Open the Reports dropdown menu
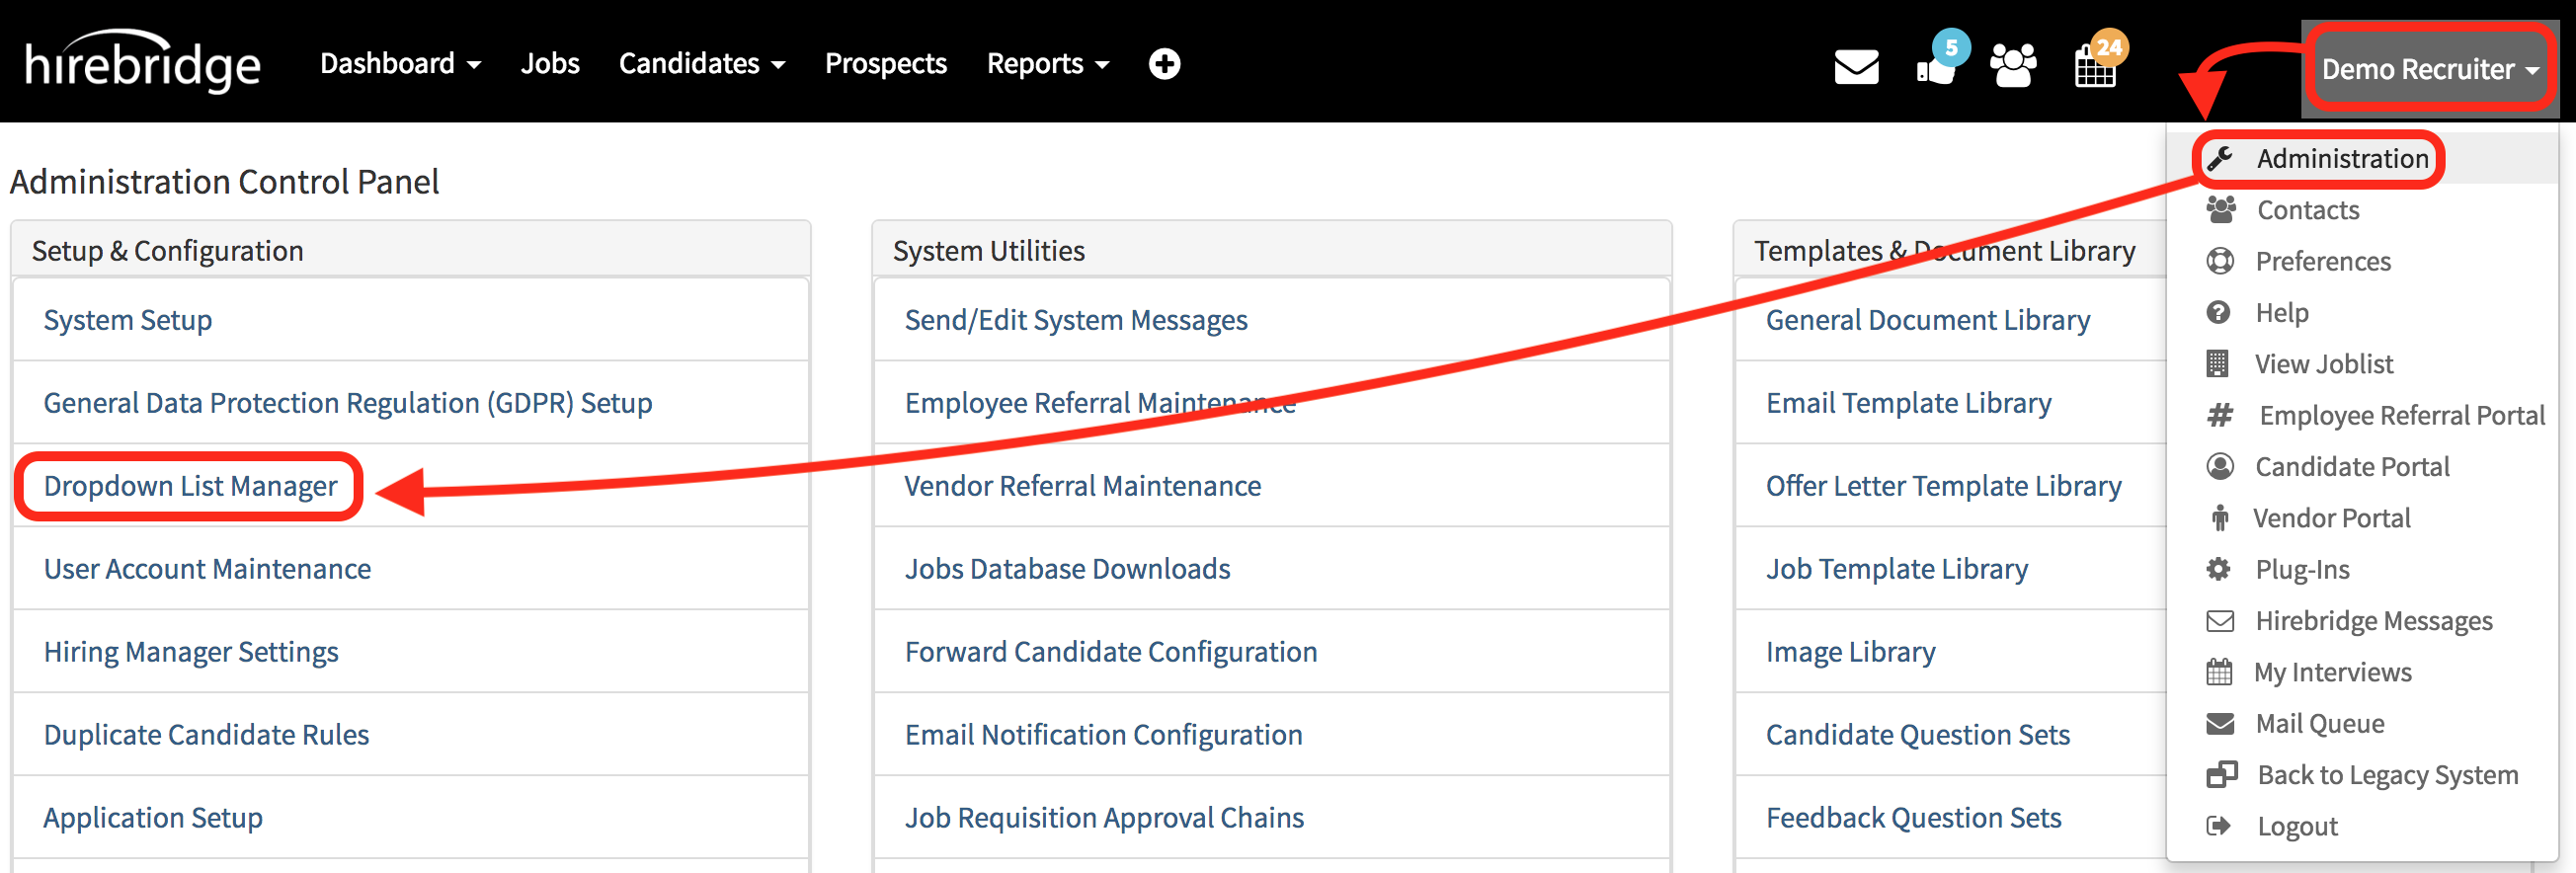This screenshot has width=2576, height=873. [1047, 64]
